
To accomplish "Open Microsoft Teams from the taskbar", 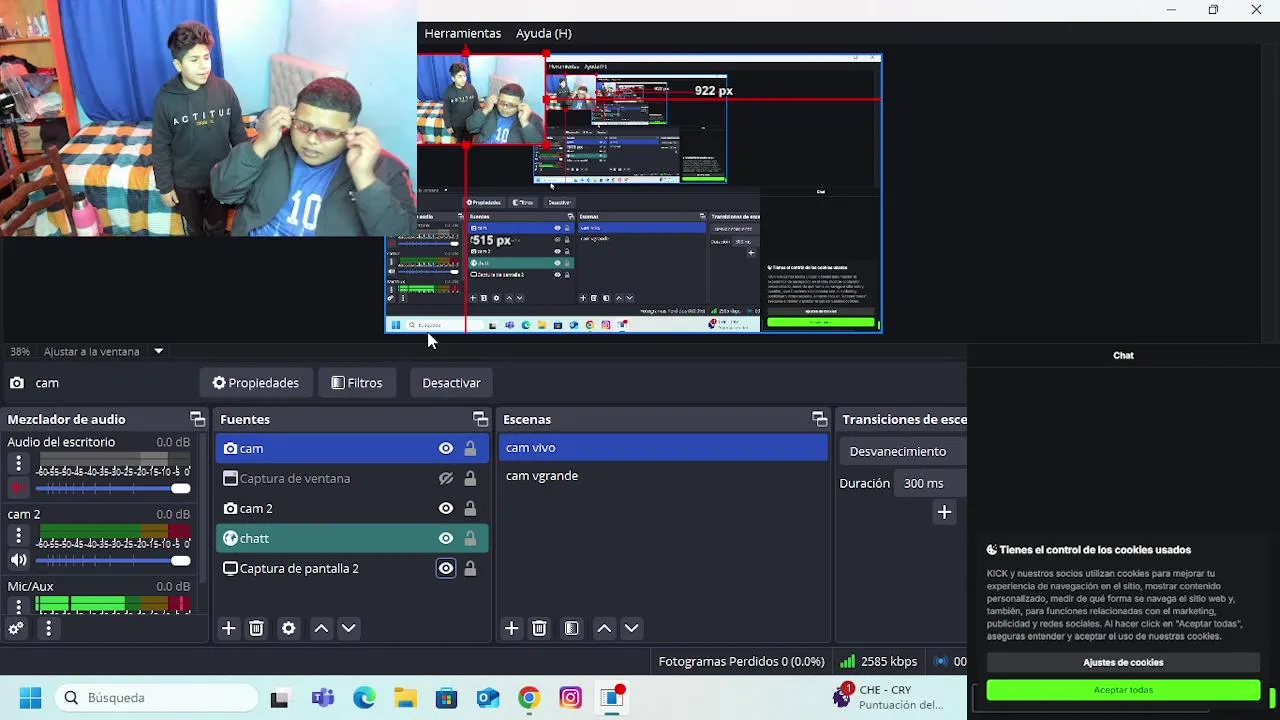I will tap(322, 698).
